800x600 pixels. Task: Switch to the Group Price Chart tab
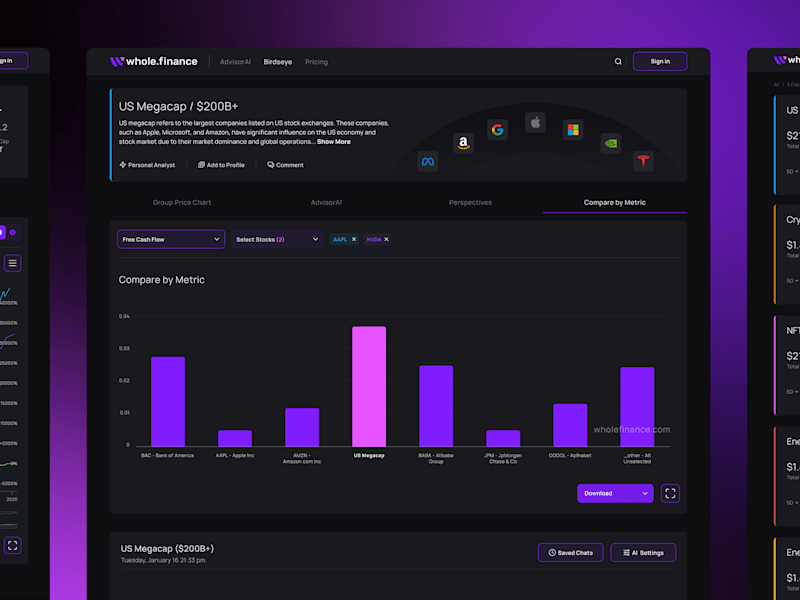[182, 203]
